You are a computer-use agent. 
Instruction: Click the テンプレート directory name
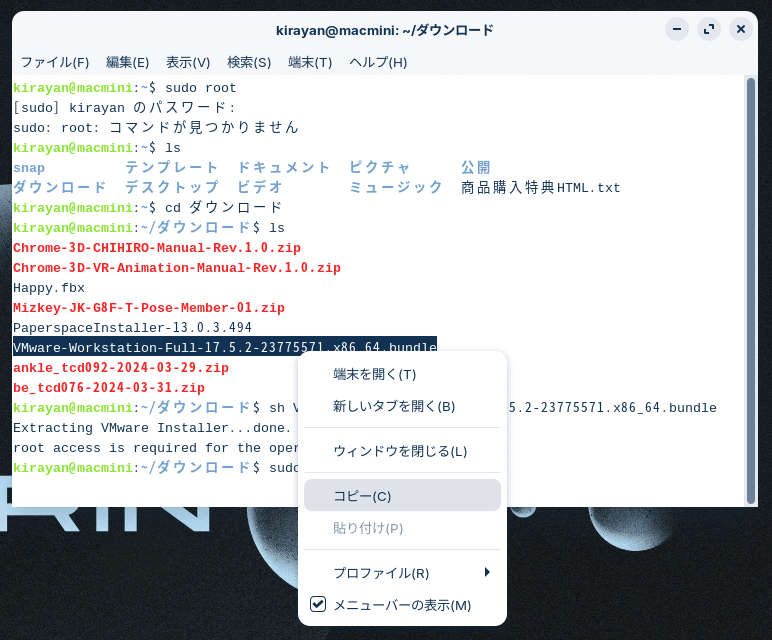171,167
